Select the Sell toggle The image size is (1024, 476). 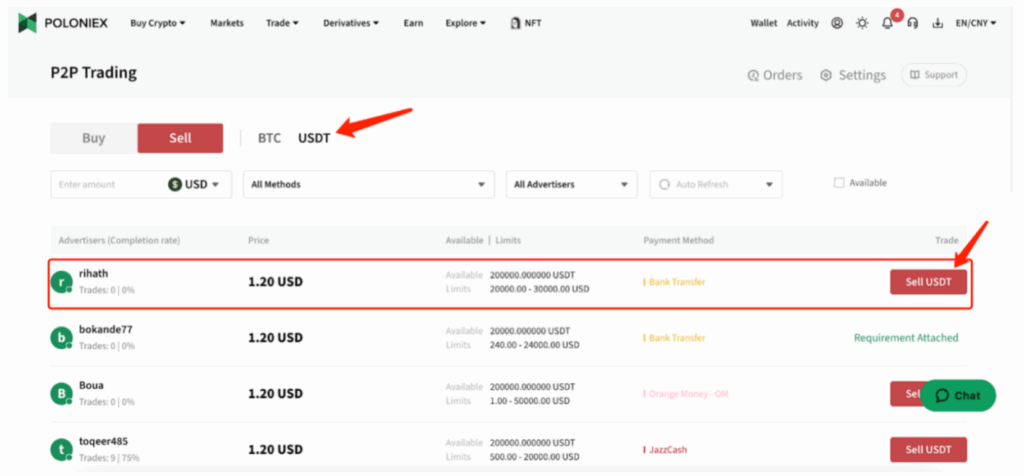tap(180, 138)
